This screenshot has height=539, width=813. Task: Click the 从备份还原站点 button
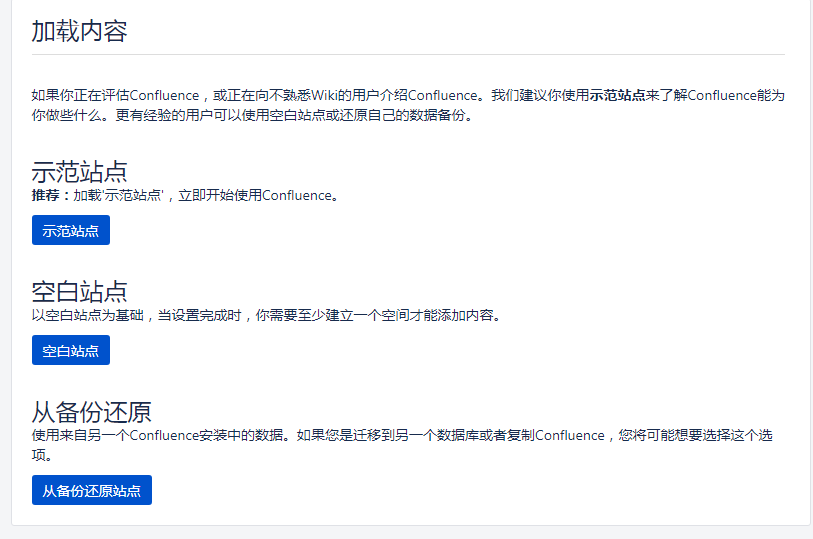[x=92, y=490]
